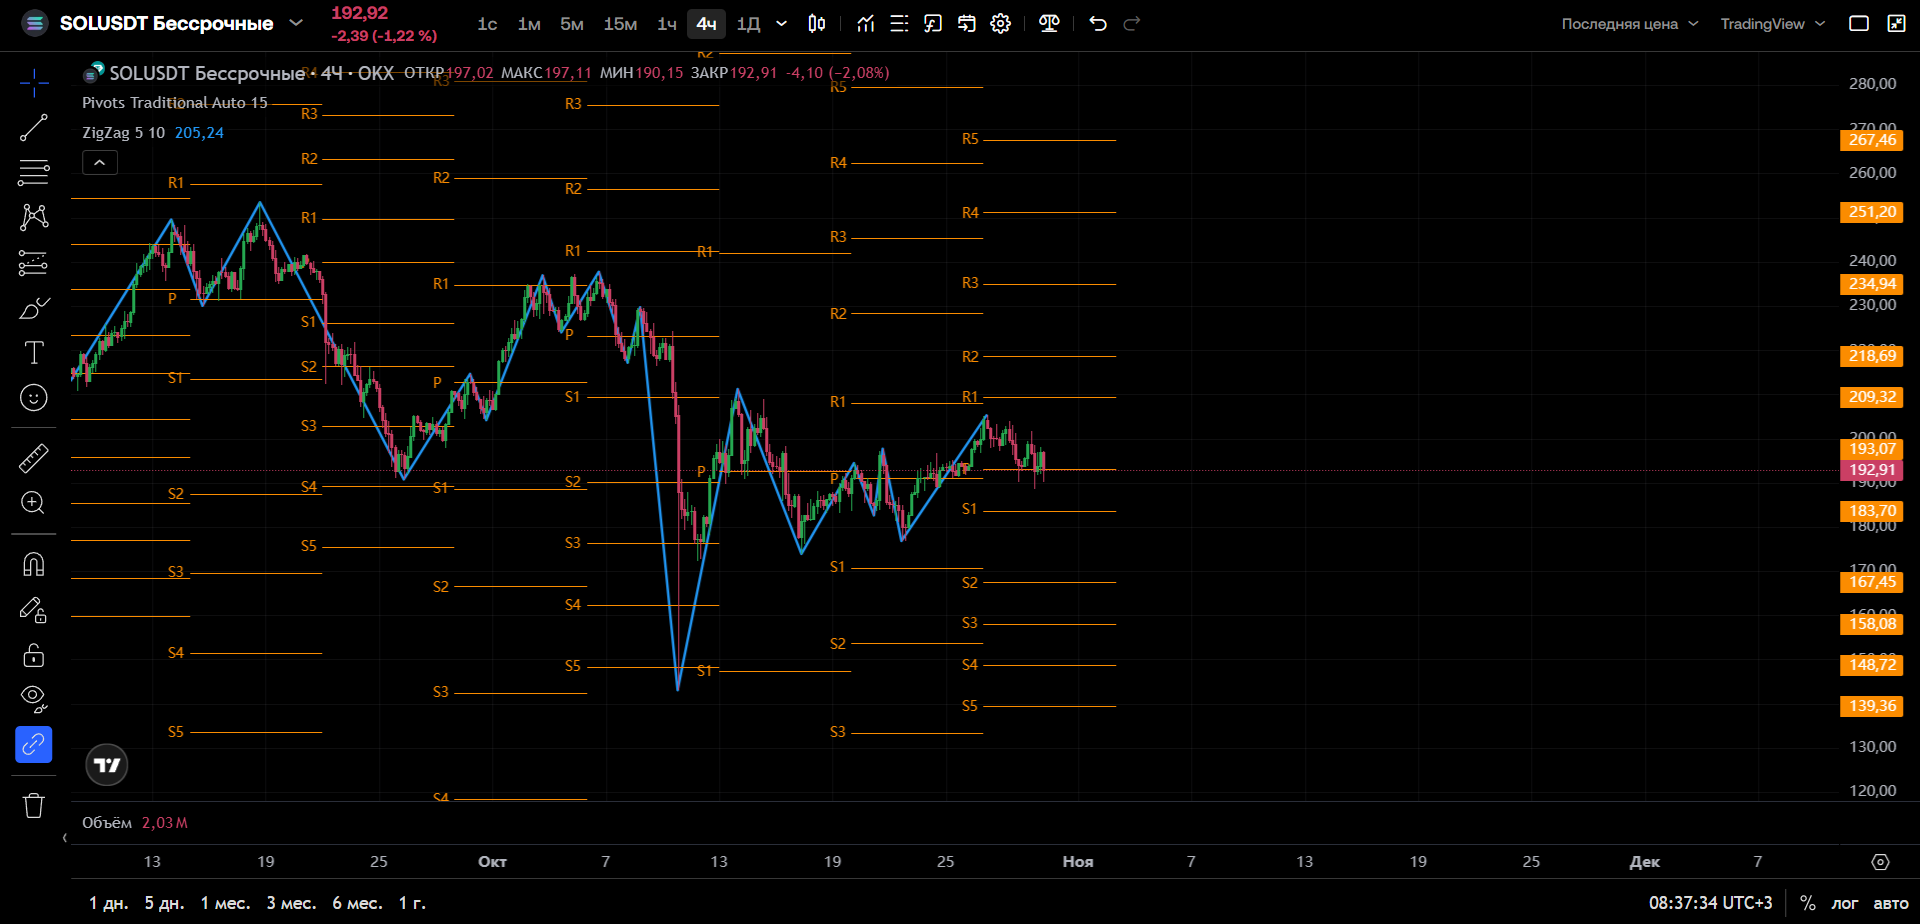1920x924 pixels.
Task: Set the date range to 5 дн.
Action: pos(165,903)
